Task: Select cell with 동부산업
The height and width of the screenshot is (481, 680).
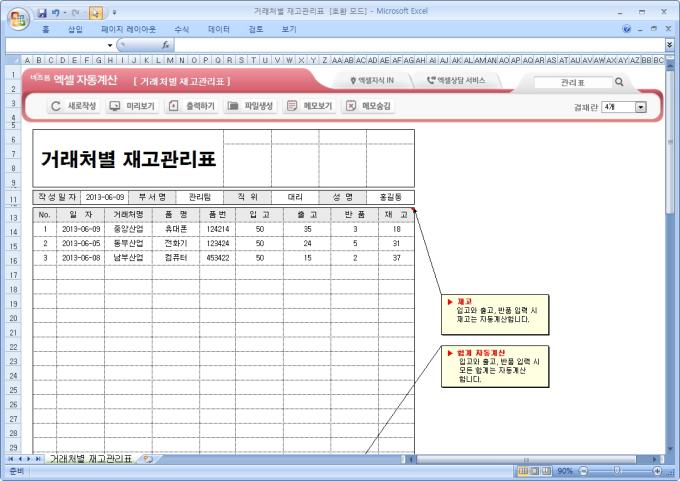Action: 128,243
